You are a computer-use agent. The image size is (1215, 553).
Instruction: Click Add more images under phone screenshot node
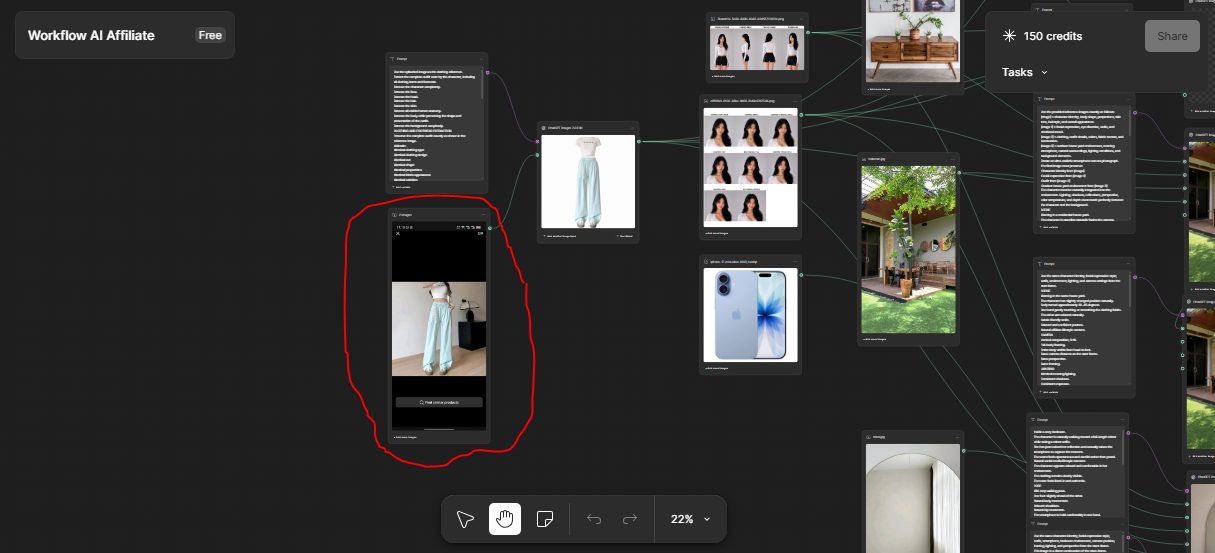click(x=406, y=437)
